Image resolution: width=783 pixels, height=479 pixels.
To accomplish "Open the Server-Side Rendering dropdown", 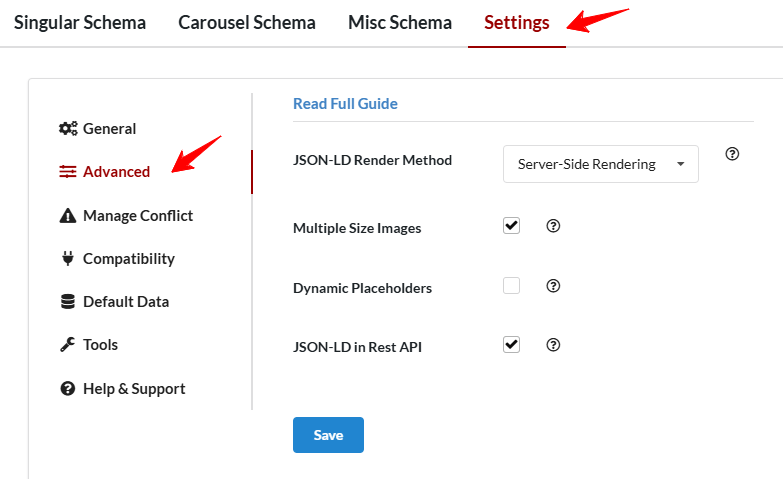I will tap(600, 165).
